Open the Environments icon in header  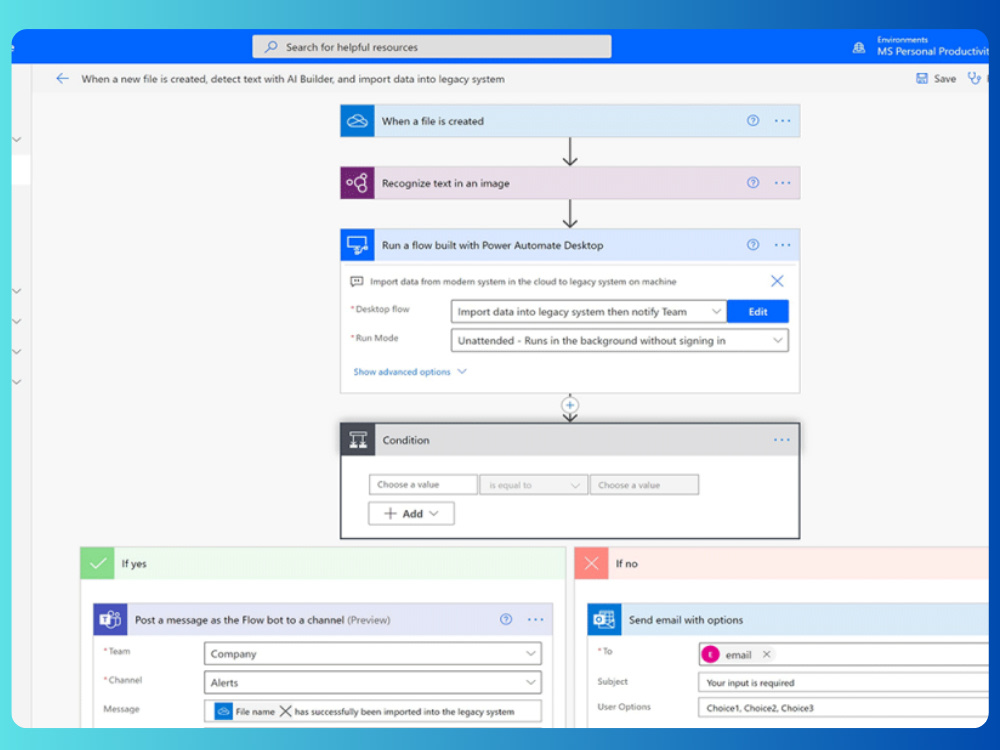pos(859,47)
